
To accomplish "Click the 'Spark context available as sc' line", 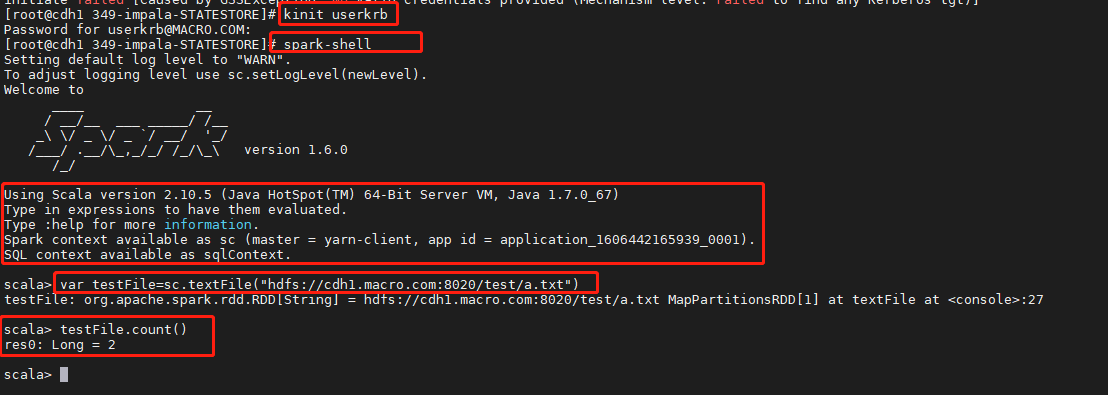I will pos(379,240).
